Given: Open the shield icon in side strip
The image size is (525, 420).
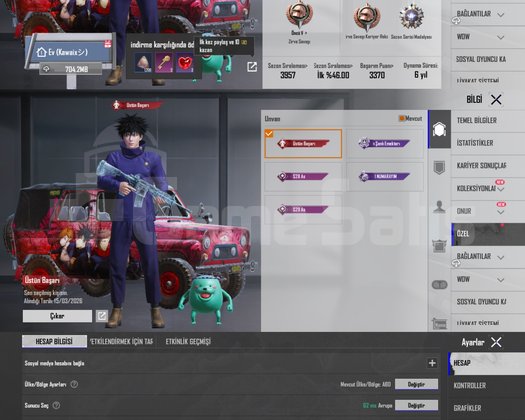Looking at the screenshot, I should [439, 167].
